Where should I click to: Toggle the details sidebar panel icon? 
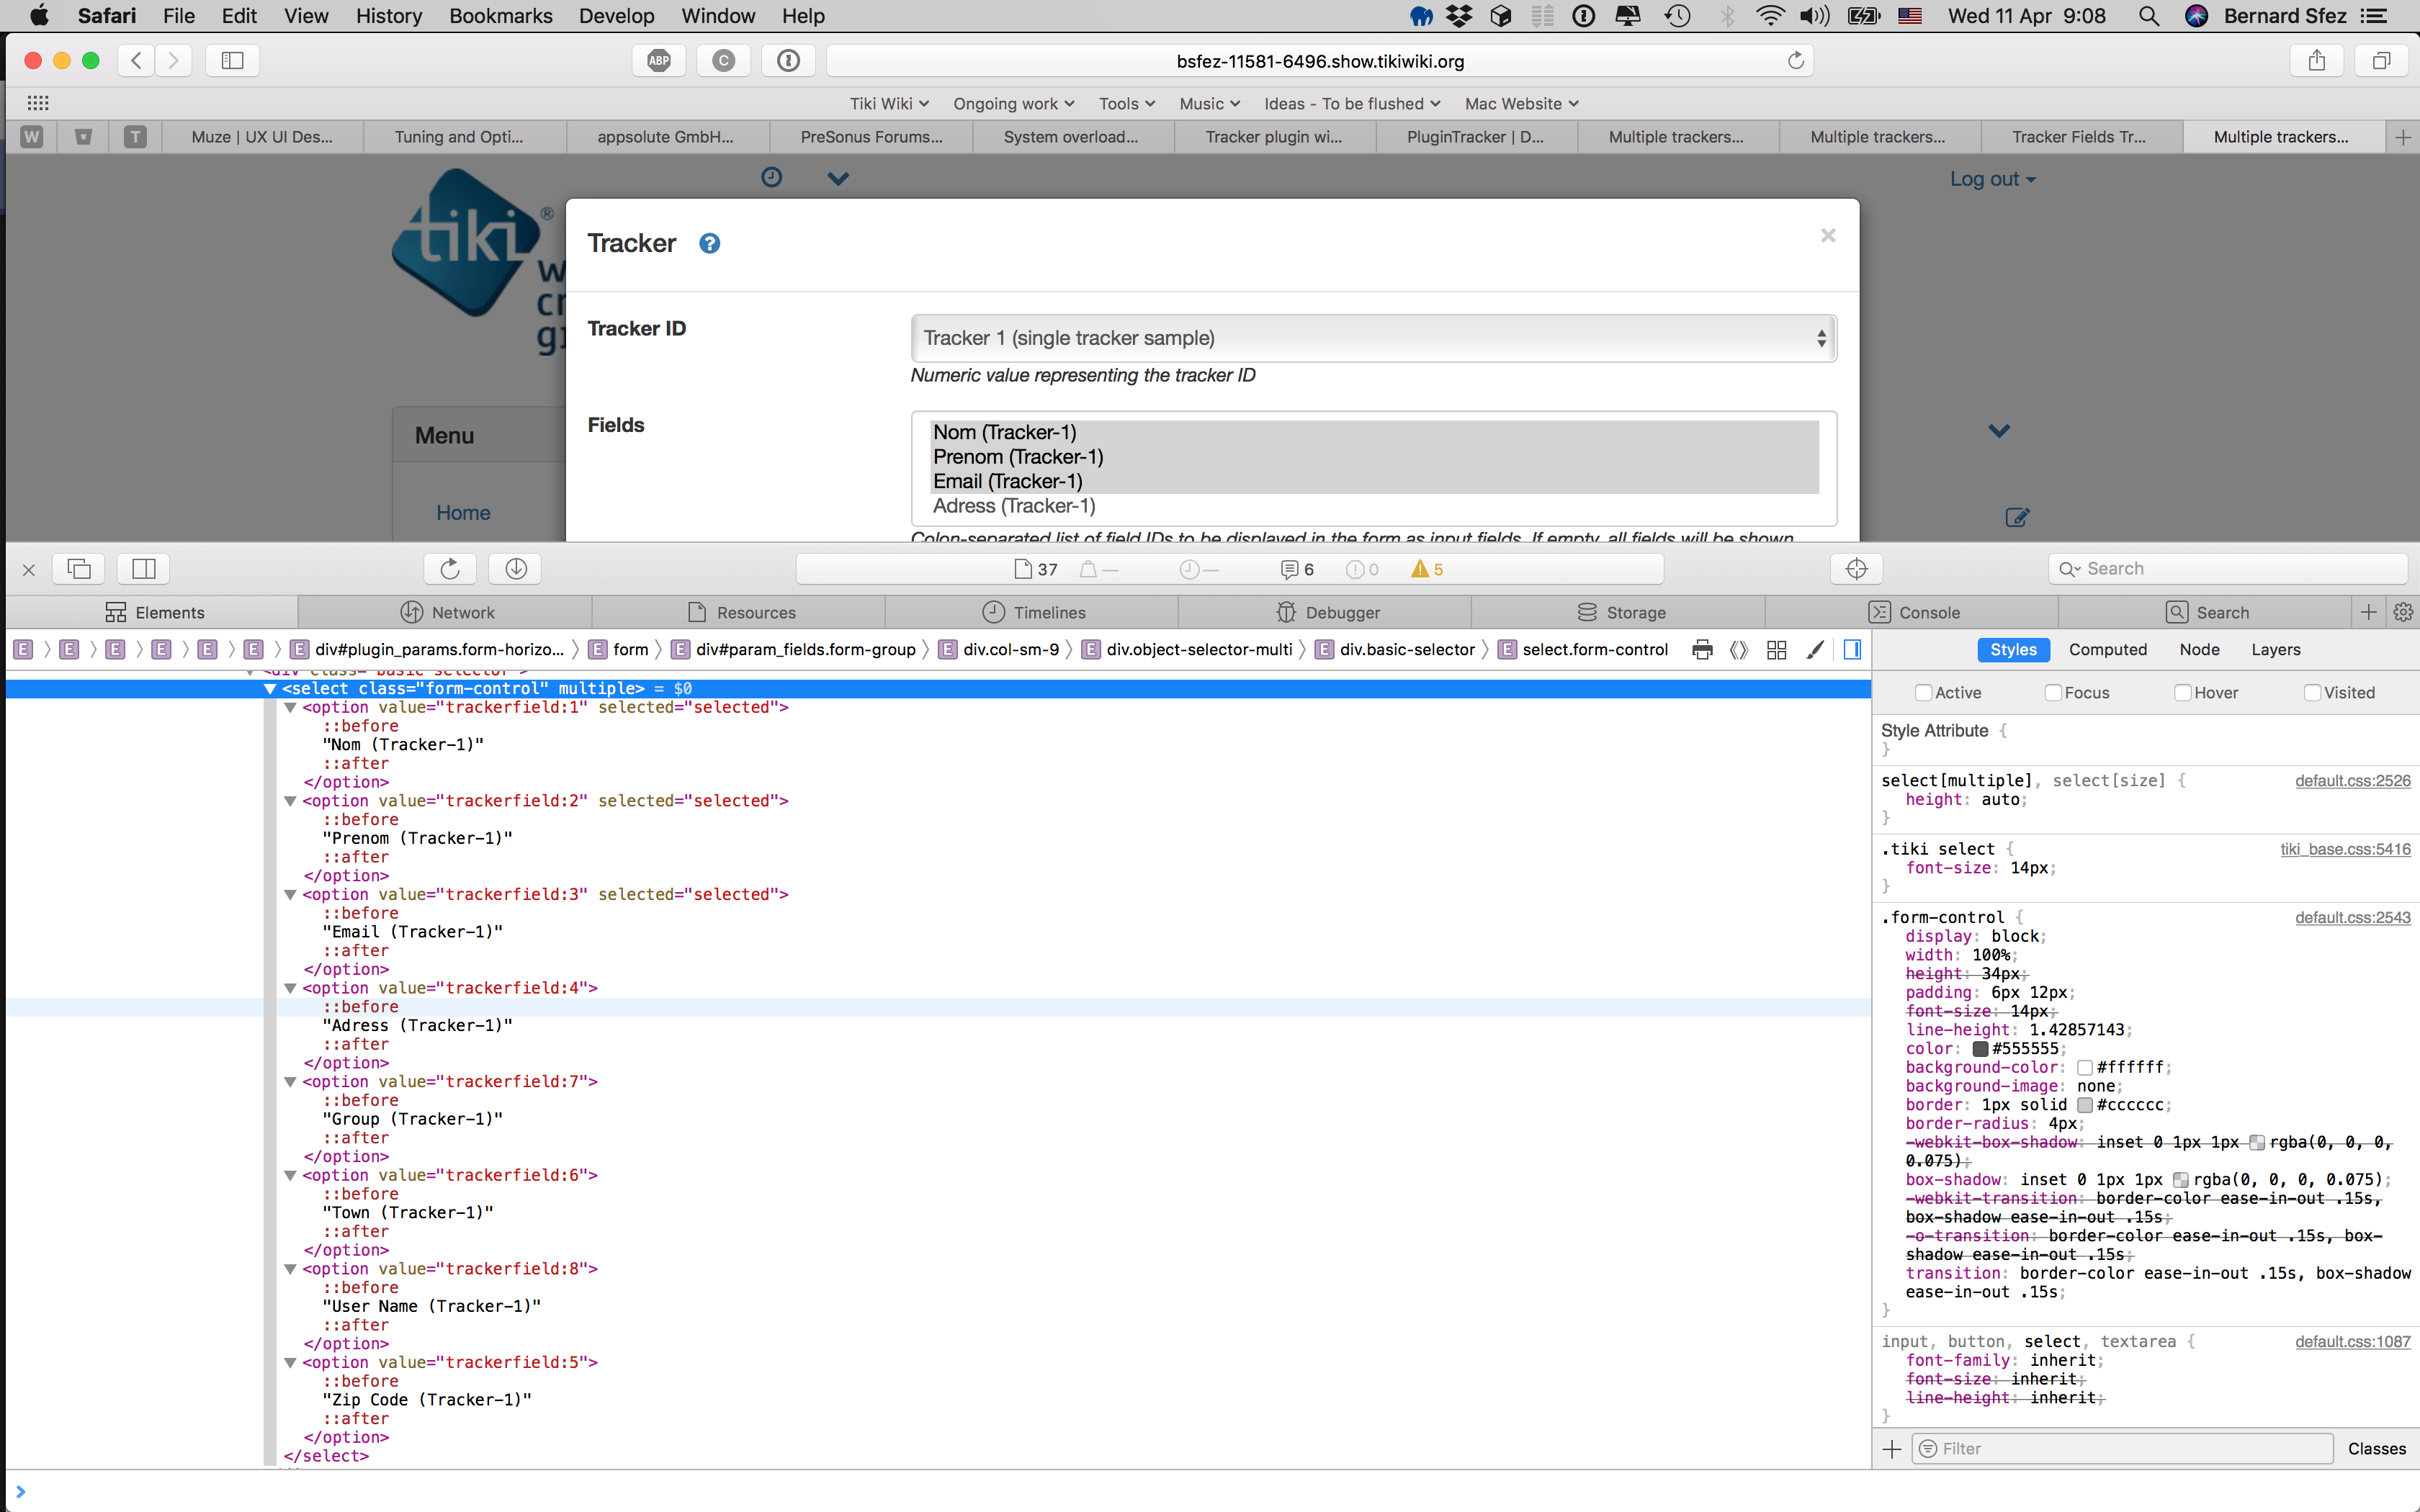click(x=1852, y=650)
